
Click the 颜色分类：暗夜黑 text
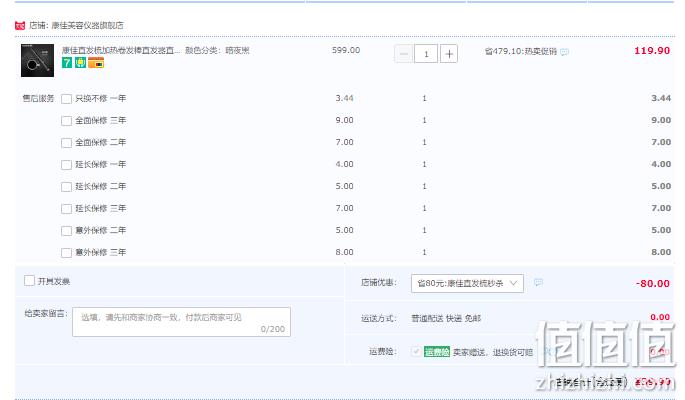[217, 51]
